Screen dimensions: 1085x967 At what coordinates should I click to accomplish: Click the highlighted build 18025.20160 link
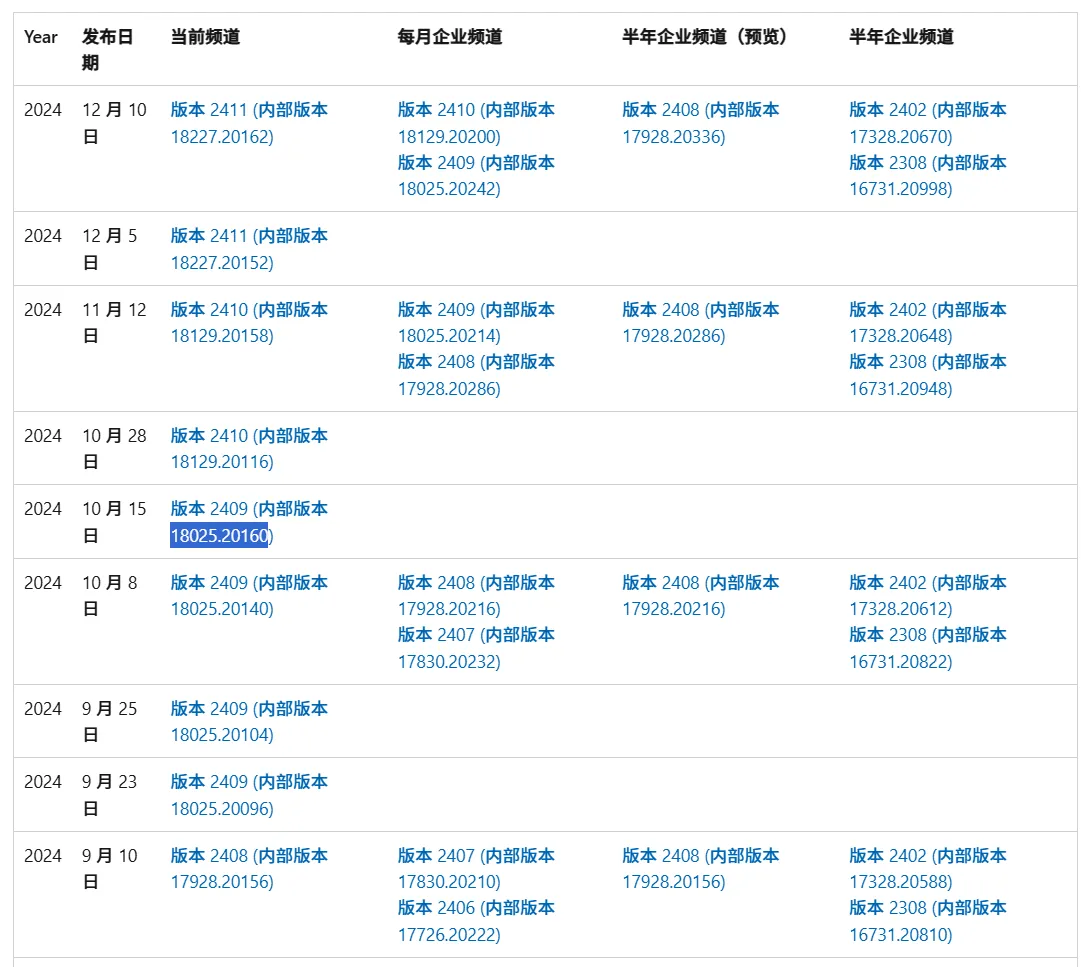[x=219, y=536]
